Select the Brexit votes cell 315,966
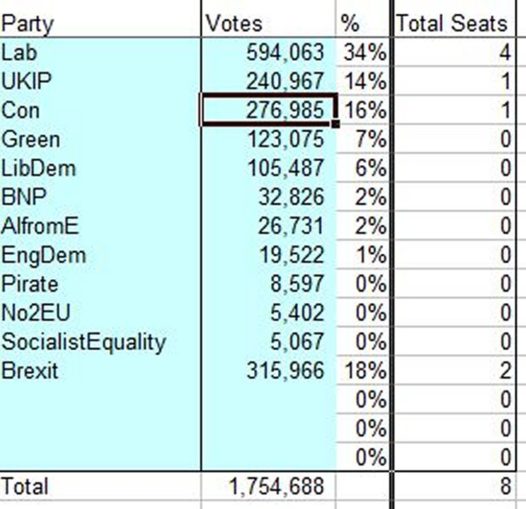 coord(268,370)
